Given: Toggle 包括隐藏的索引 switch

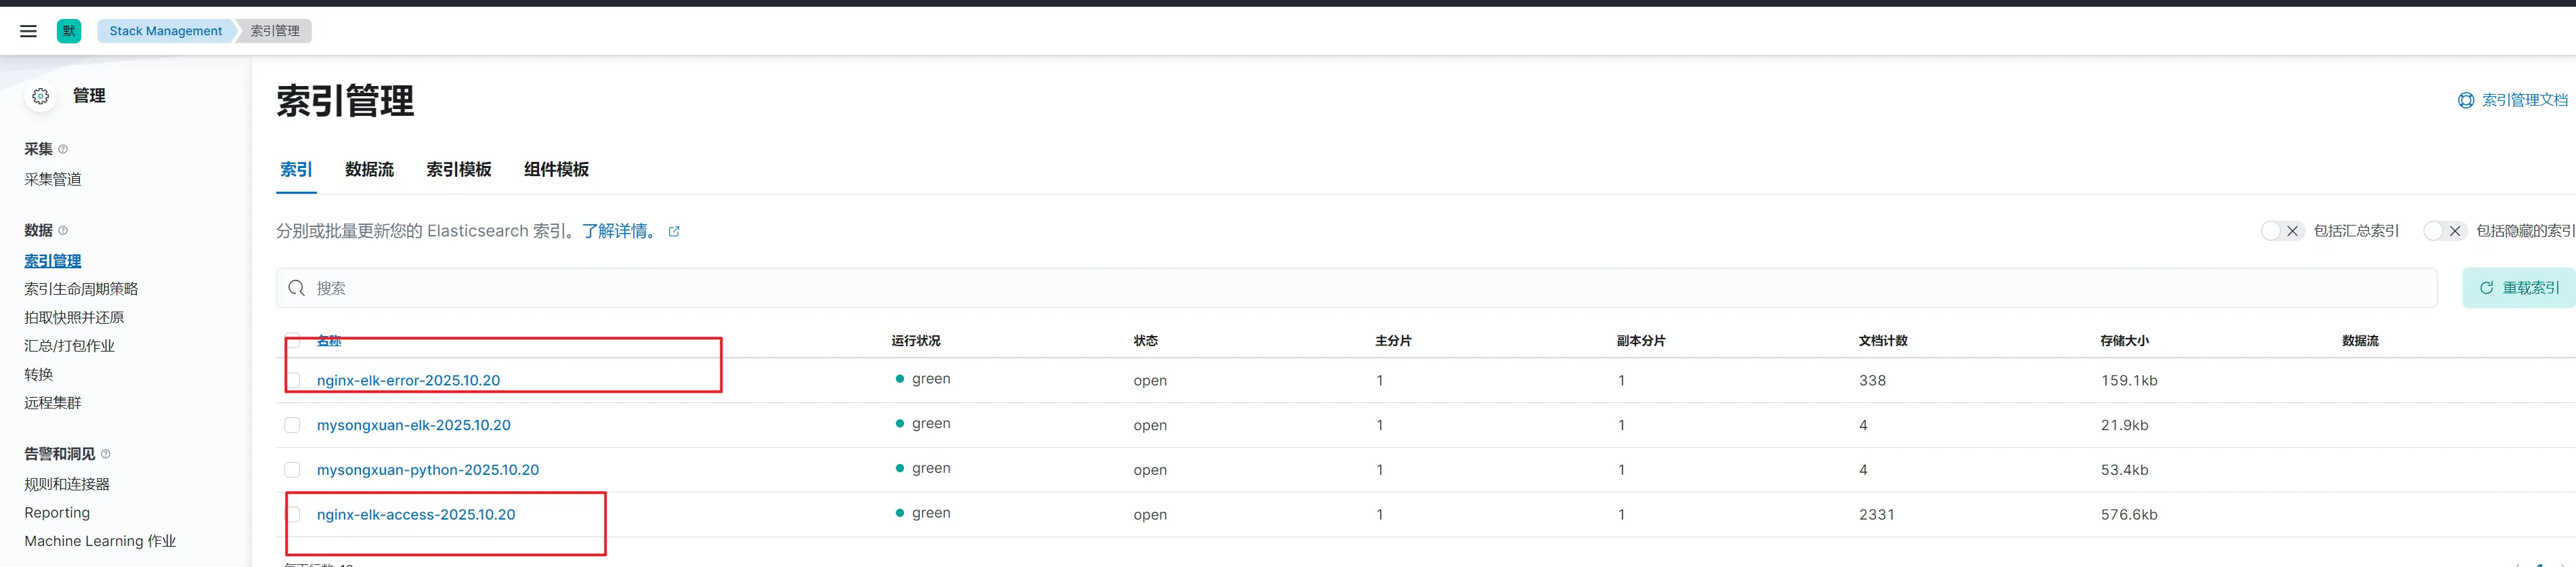Looking at the screenshot, I should pyautogui.click(x=2443, y=231).
